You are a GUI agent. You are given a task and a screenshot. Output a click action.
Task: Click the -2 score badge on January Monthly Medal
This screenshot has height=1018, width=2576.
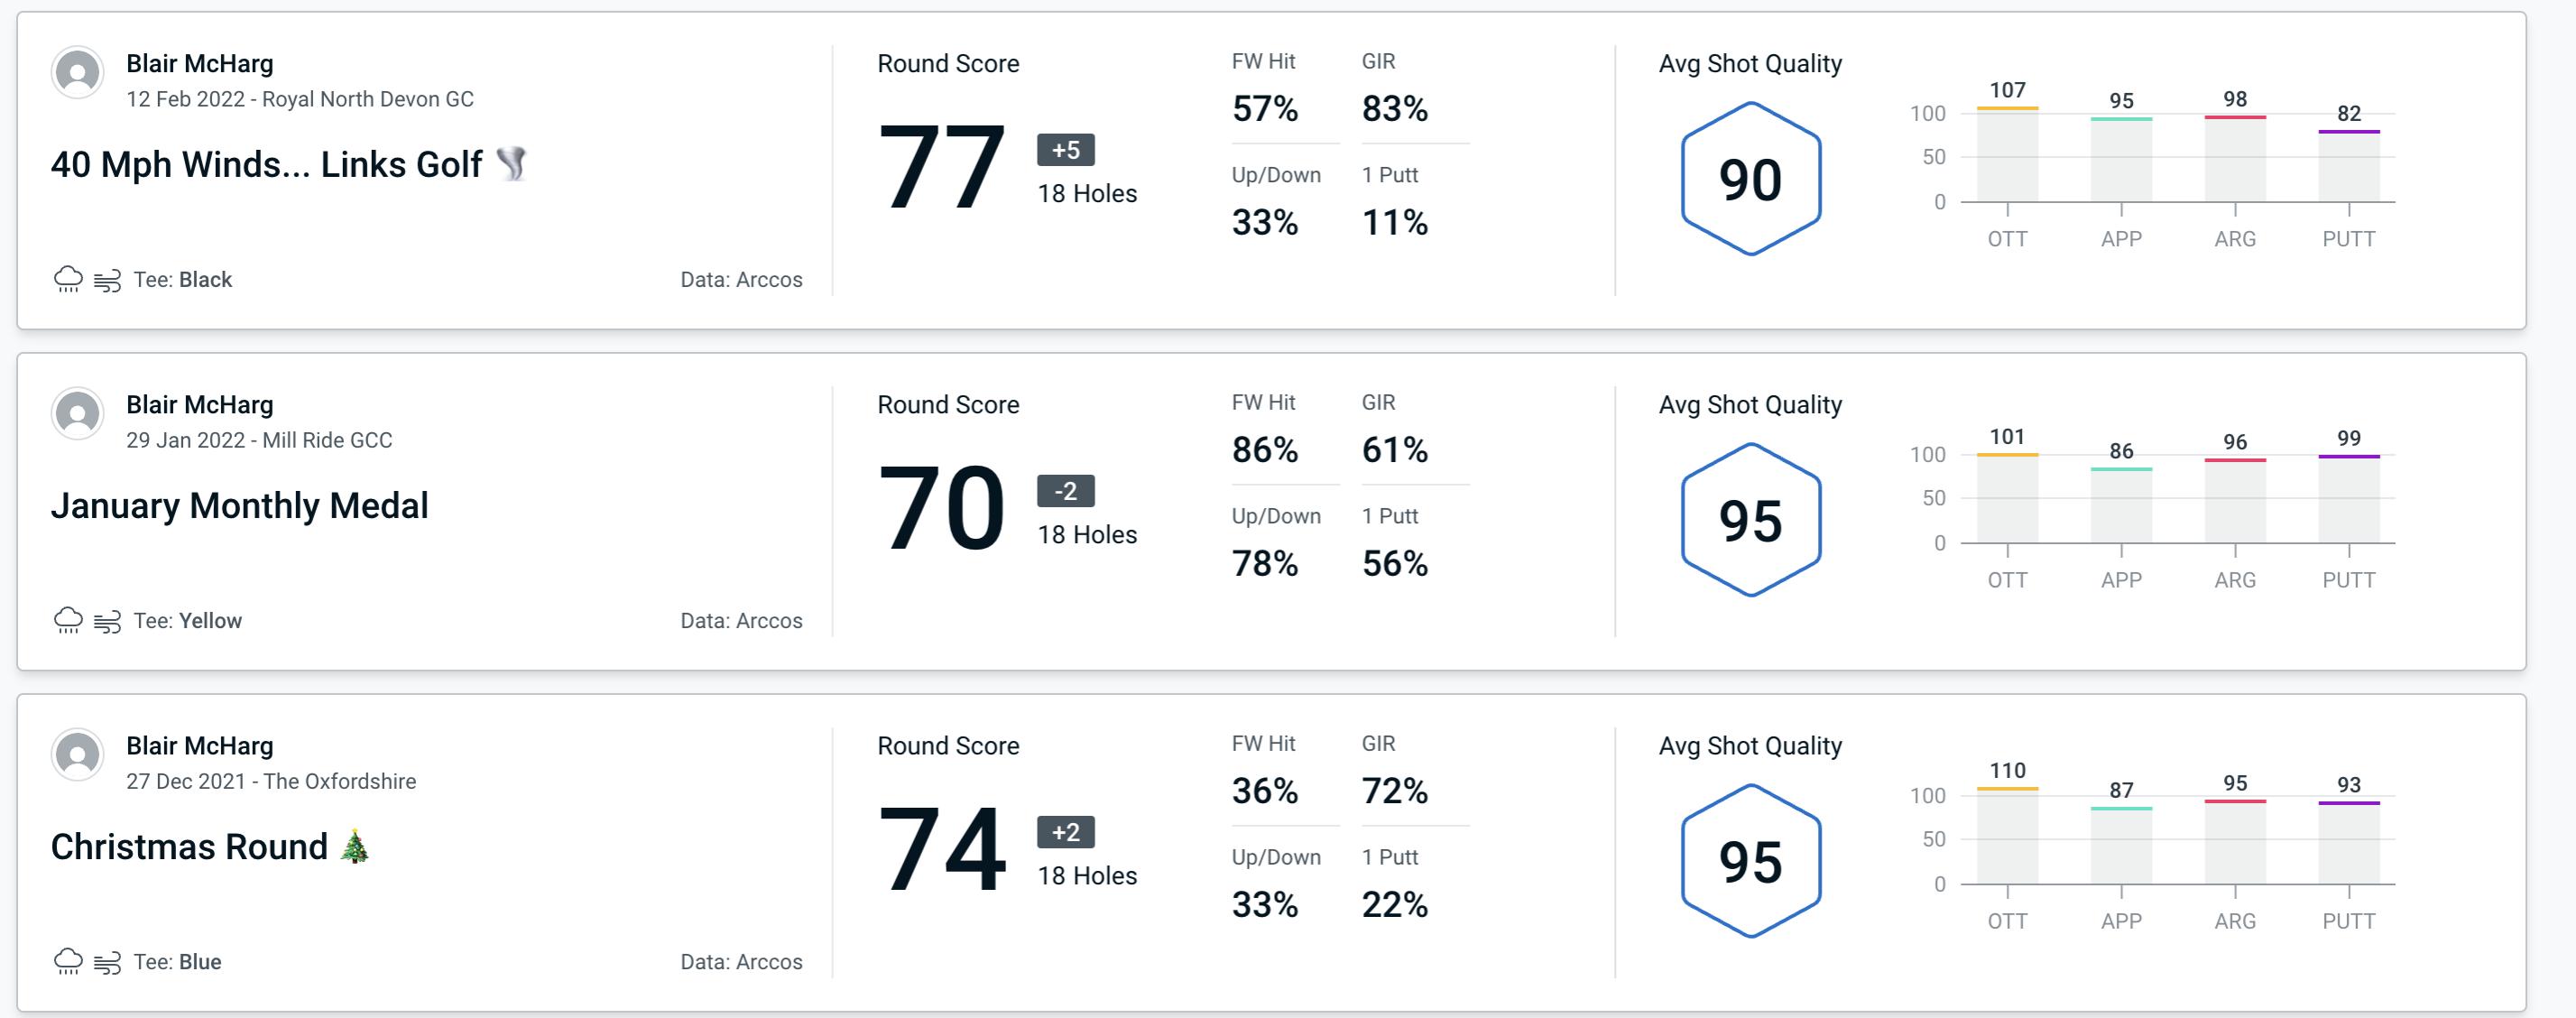click(x=1058, y=489)
